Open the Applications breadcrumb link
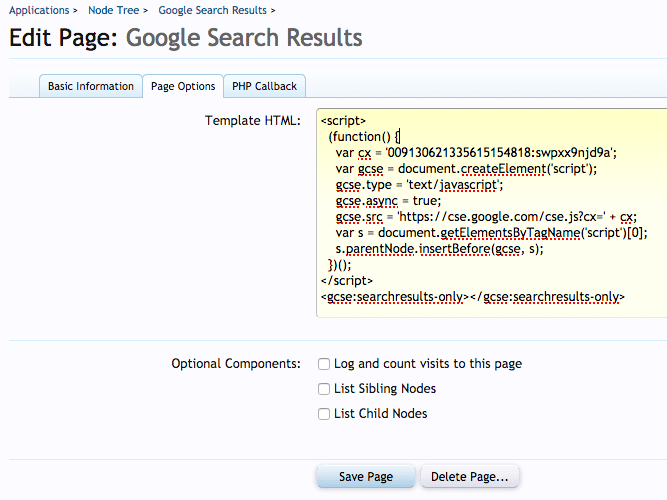 point(39,10)
